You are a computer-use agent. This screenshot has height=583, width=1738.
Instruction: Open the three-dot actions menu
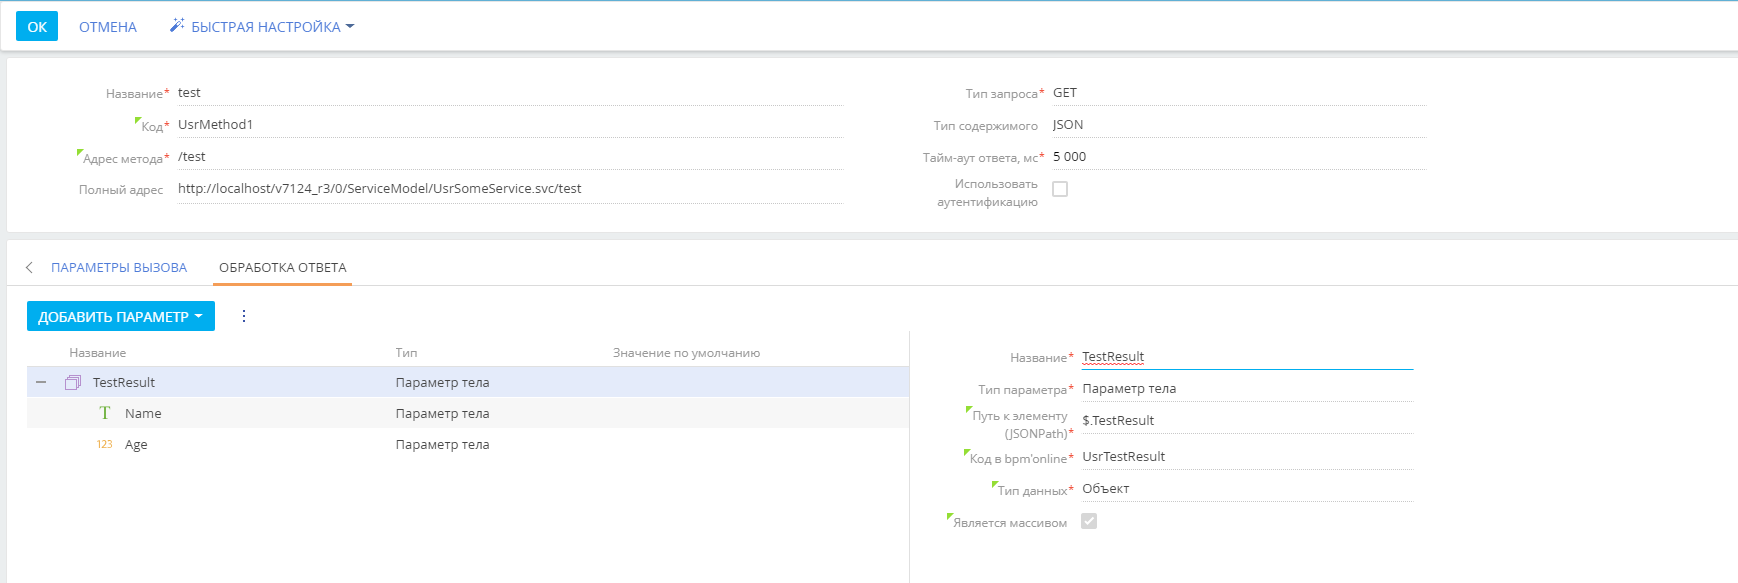coord(244,316)
